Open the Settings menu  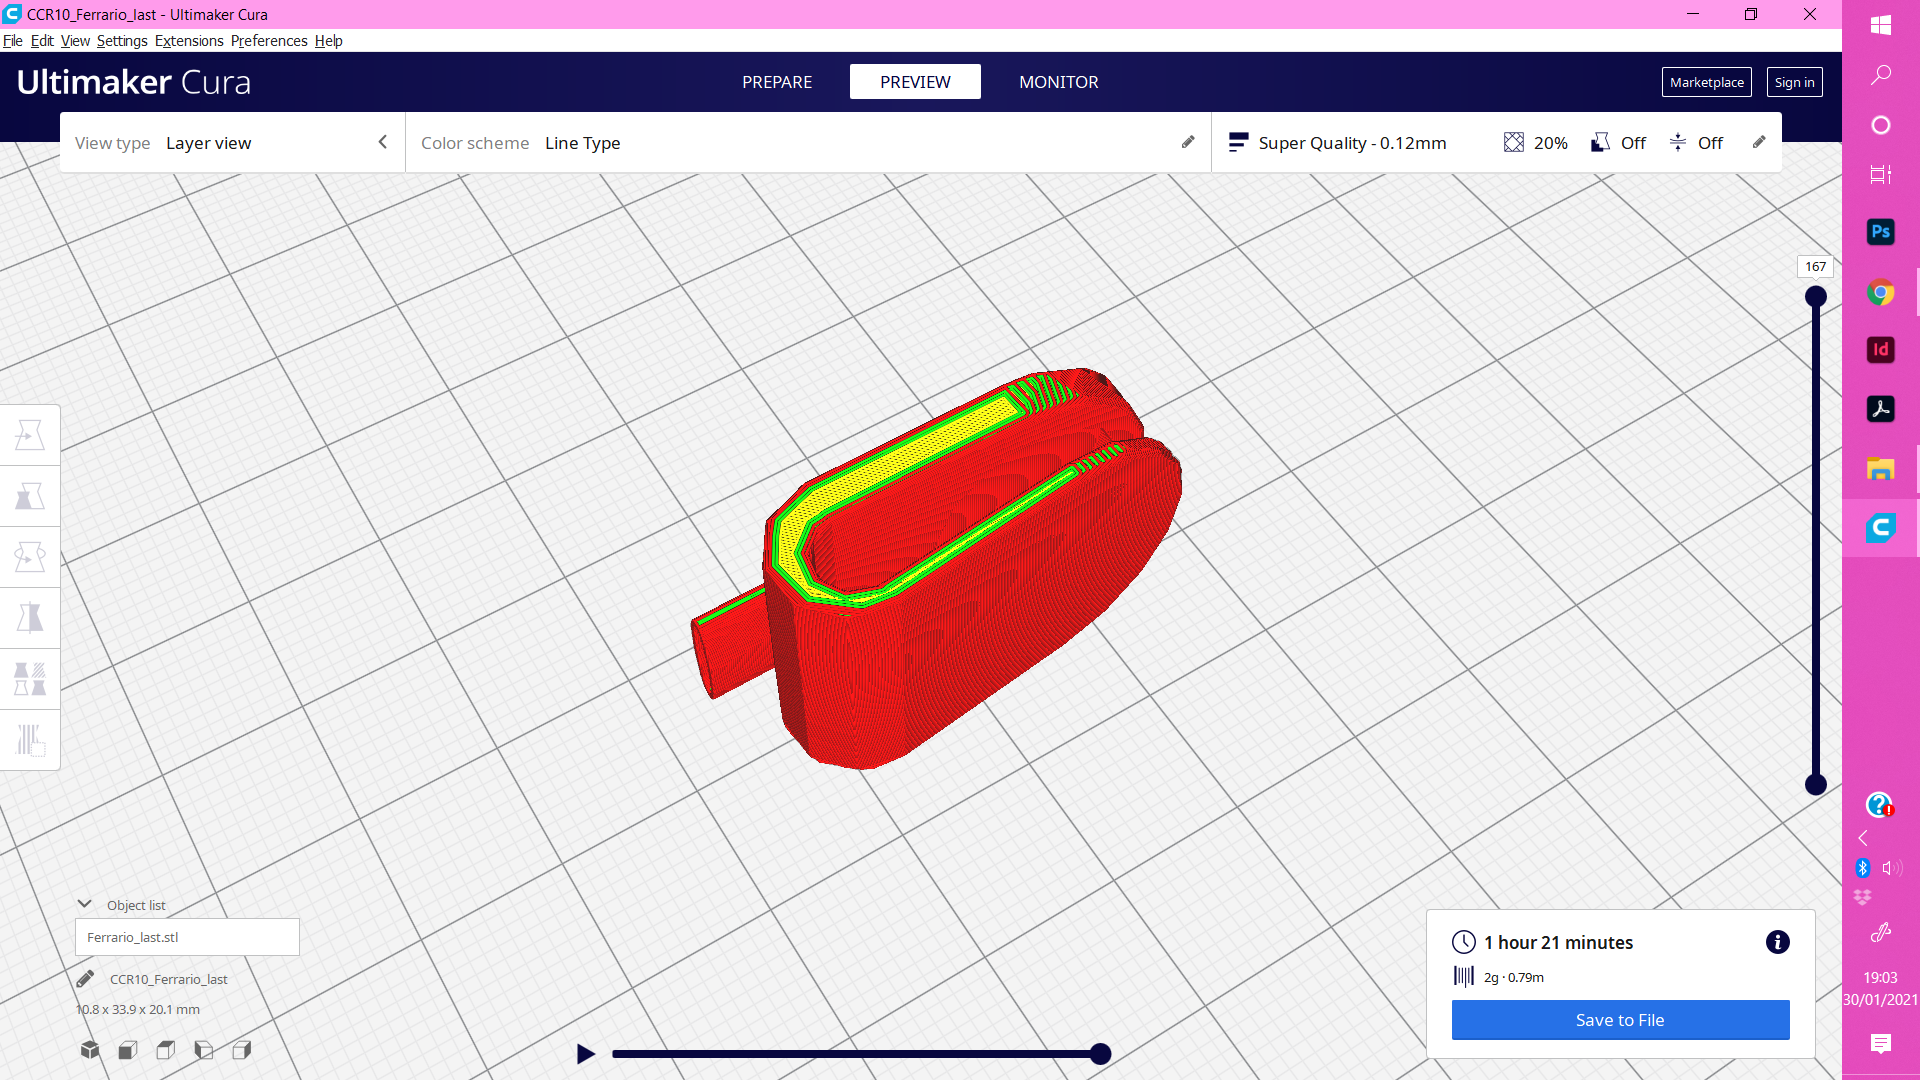click(x=122, y=41)
